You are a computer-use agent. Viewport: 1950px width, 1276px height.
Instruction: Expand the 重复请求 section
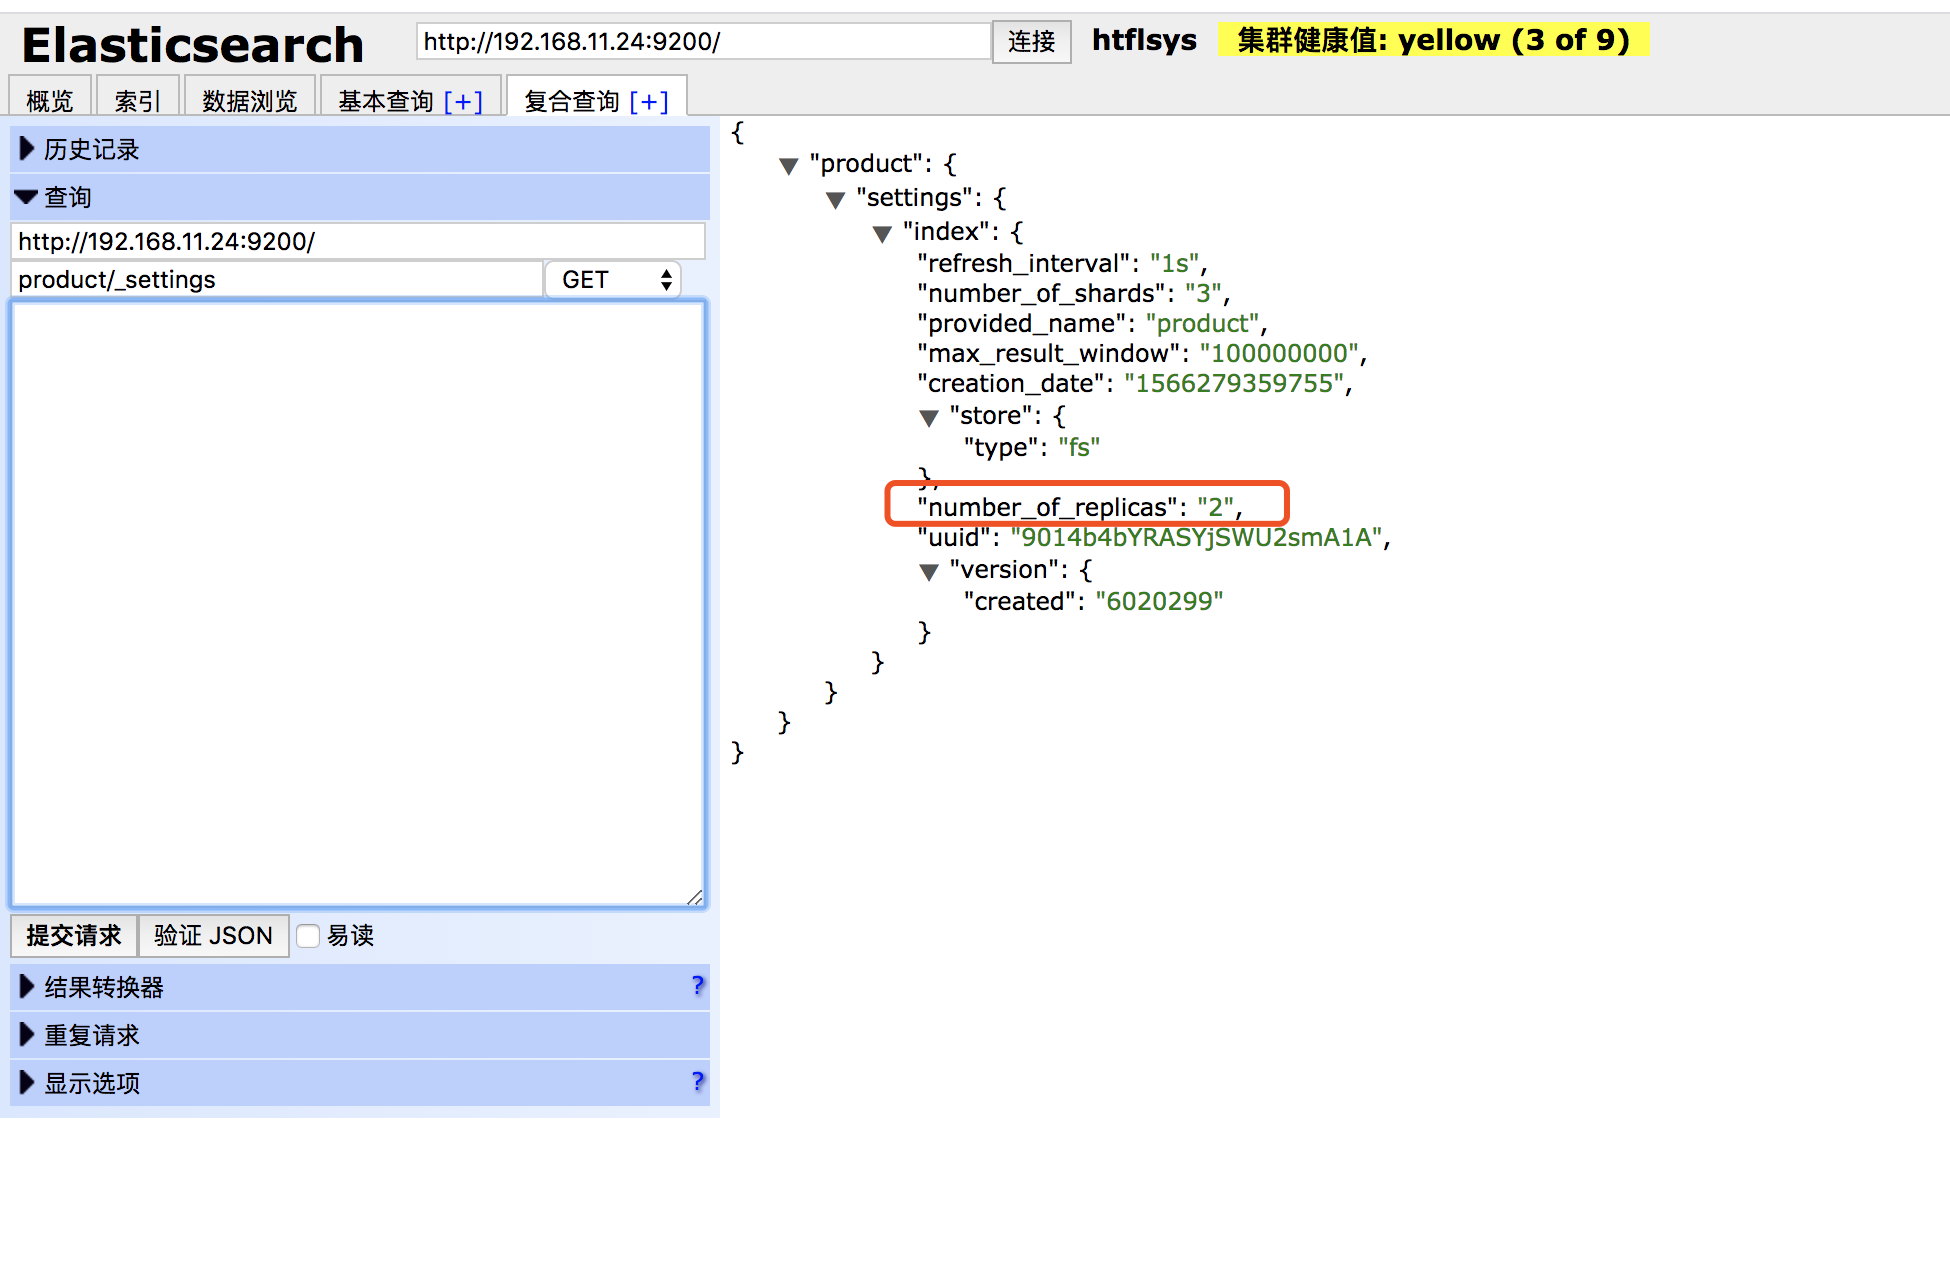tap(90, 1035)
